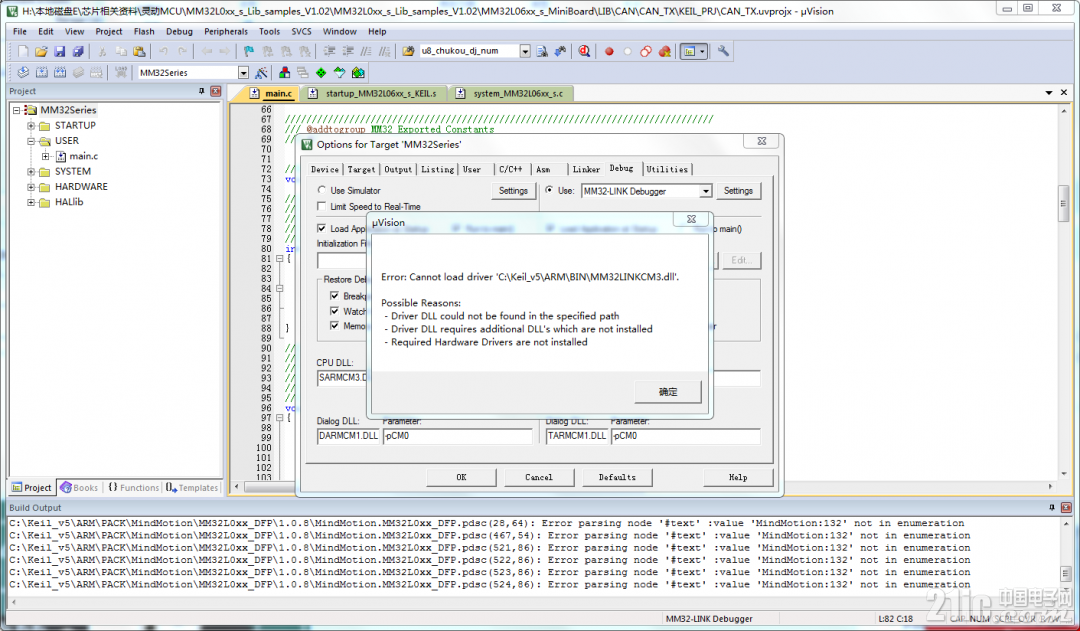Switch to the system_MM32L06xx_s.c editor tab

510,94
